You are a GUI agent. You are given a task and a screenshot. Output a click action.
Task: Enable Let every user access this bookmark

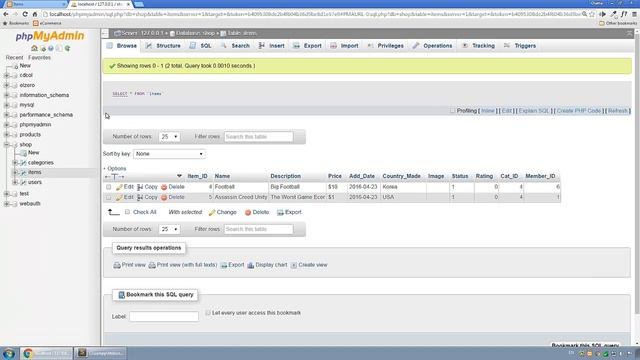(208, 313)
